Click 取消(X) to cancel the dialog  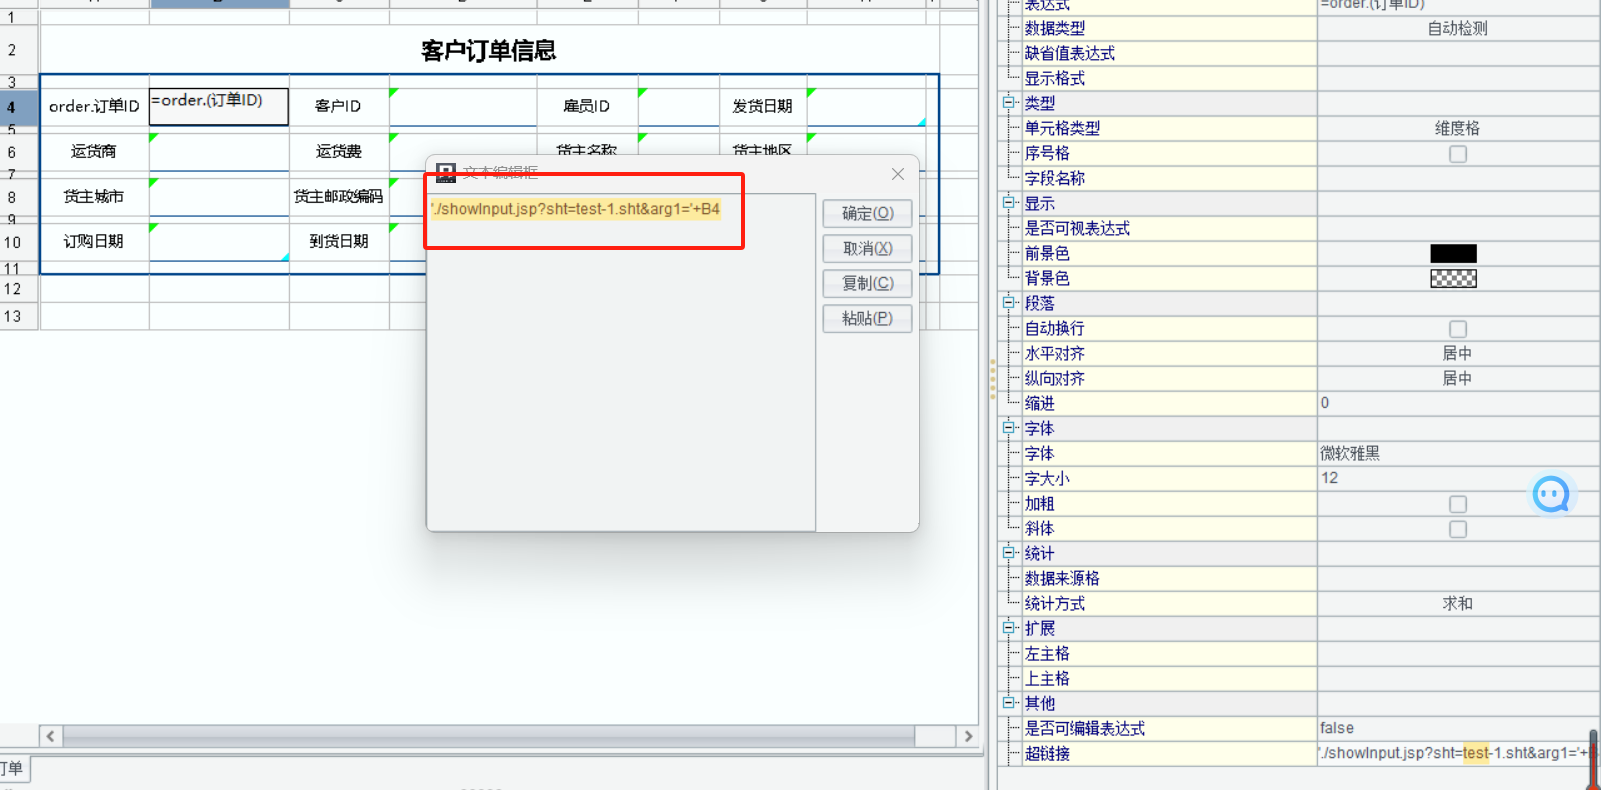click(867, 248)
